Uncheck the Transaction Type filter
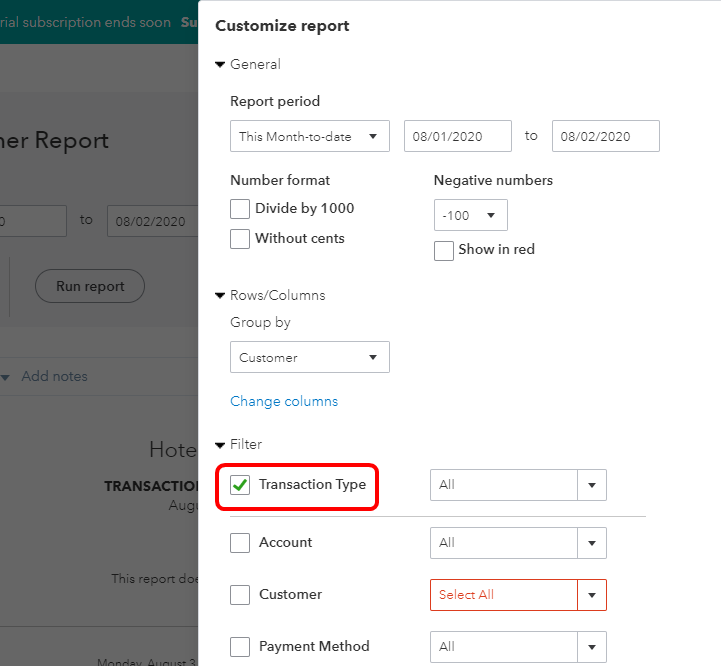 [x=240, y=485]
